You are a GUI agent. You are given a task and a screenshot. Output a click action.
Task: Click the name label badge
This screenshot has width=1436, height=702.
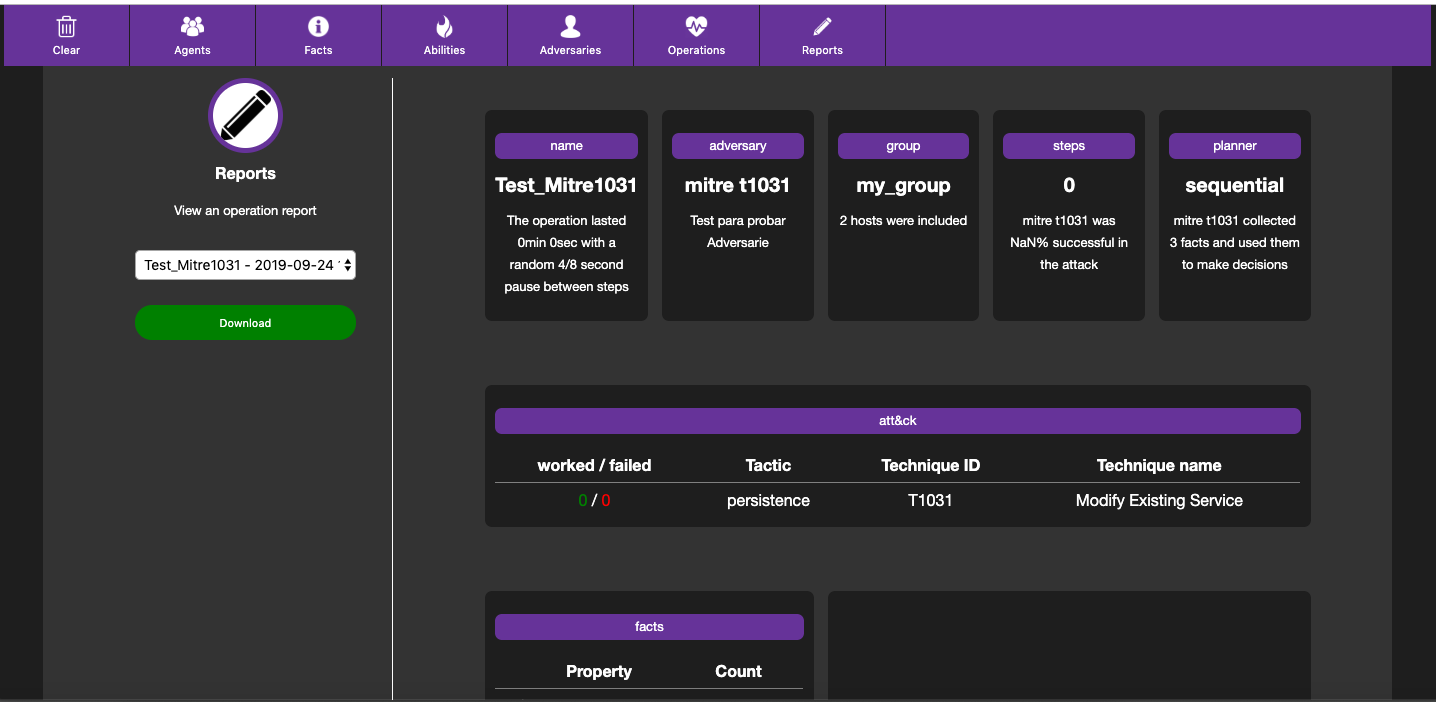click(x=566, y=146)
